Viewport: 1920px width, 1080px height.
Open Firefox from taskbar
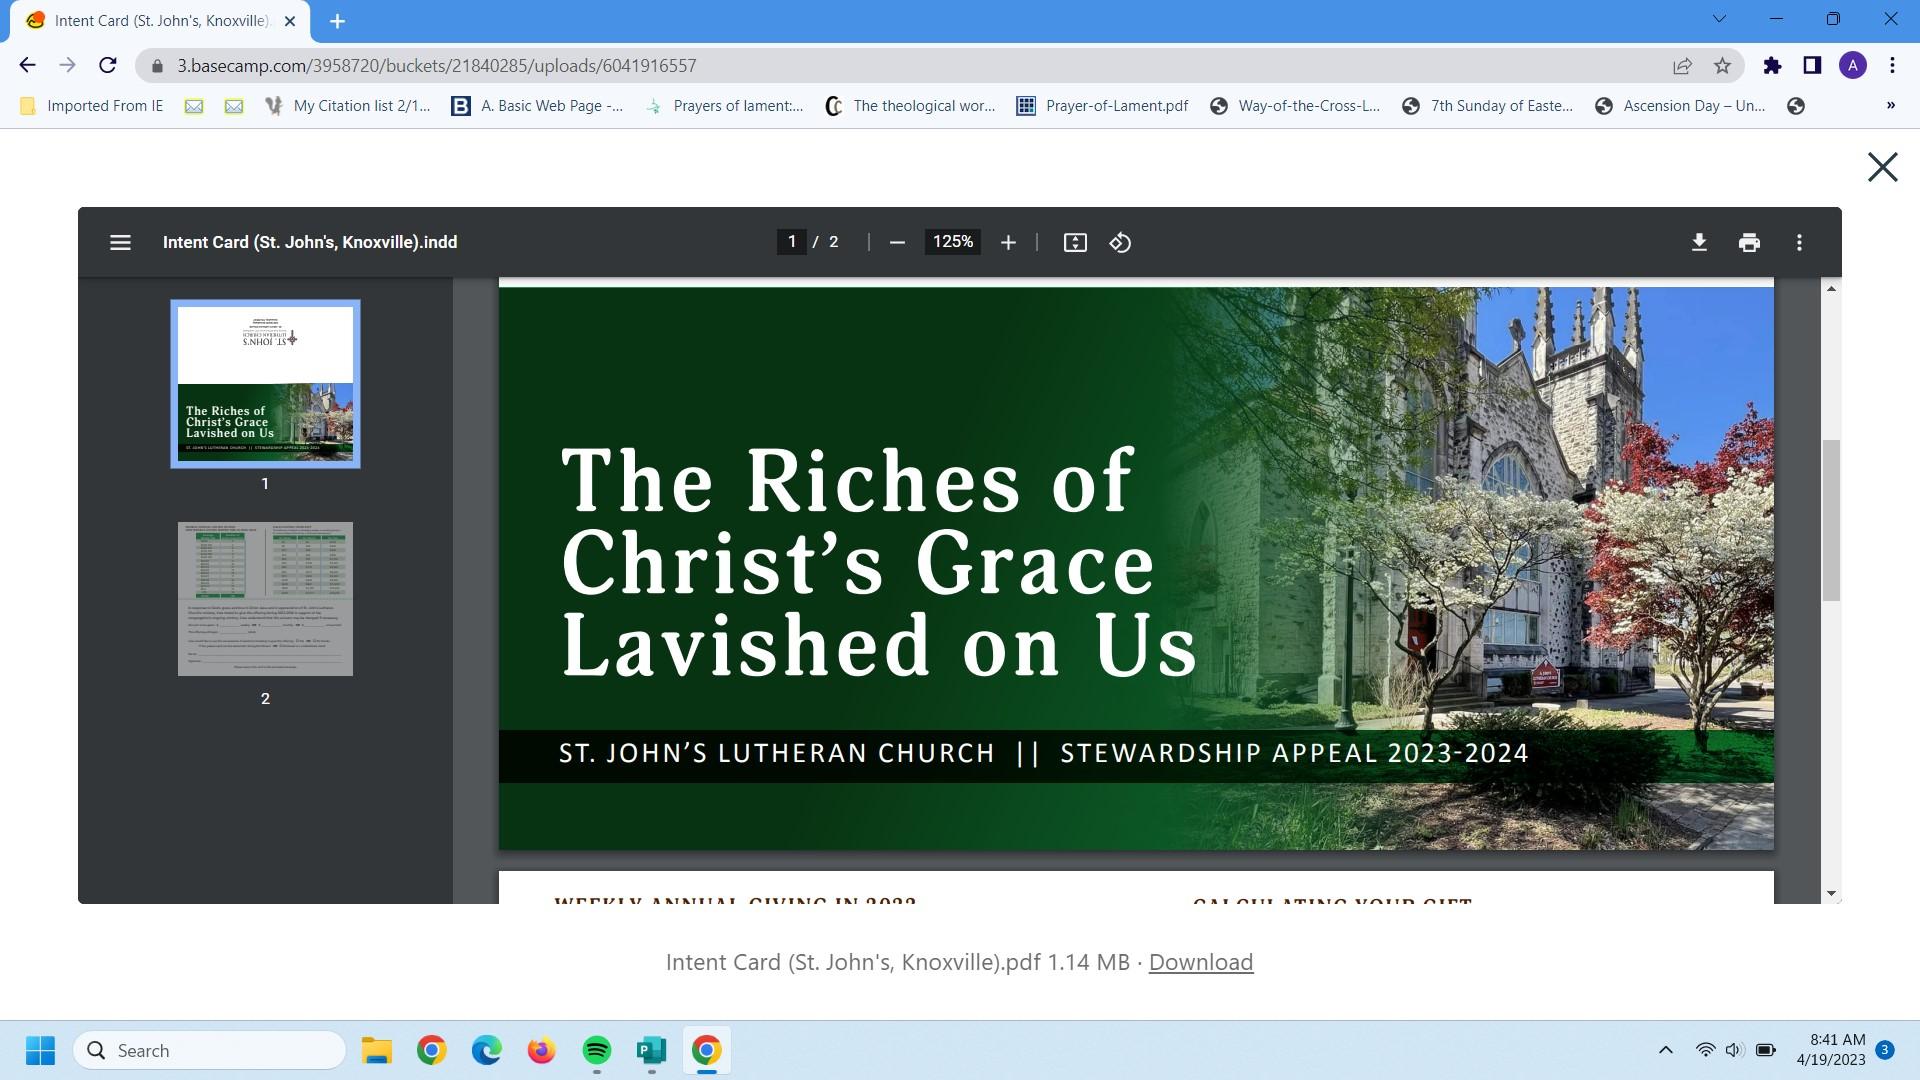point(541,1050)
